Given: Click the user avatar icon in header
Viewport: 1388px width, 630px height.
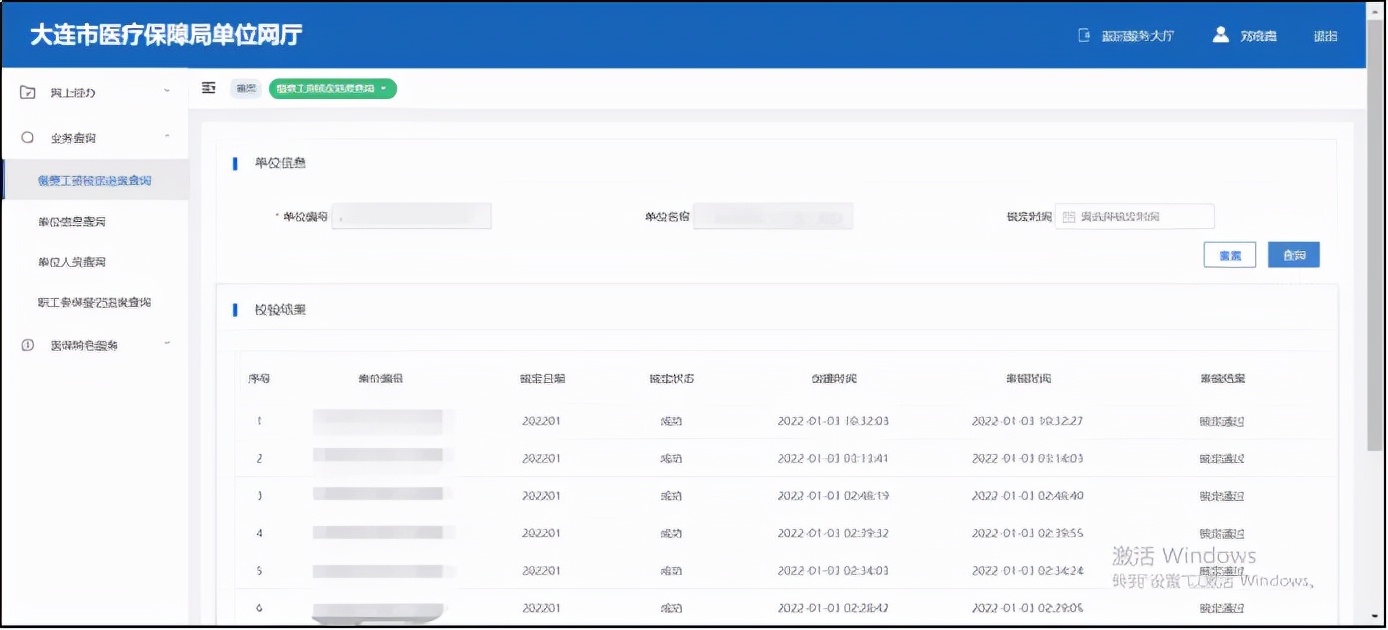Looking at the screenshot, I should click(1220, 35).
